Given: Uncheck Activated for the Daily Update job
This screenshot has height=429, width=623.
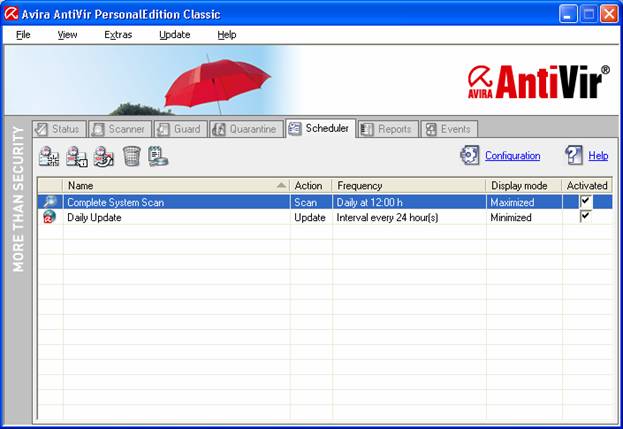Looking at the screenshot, I should [586, 217].
